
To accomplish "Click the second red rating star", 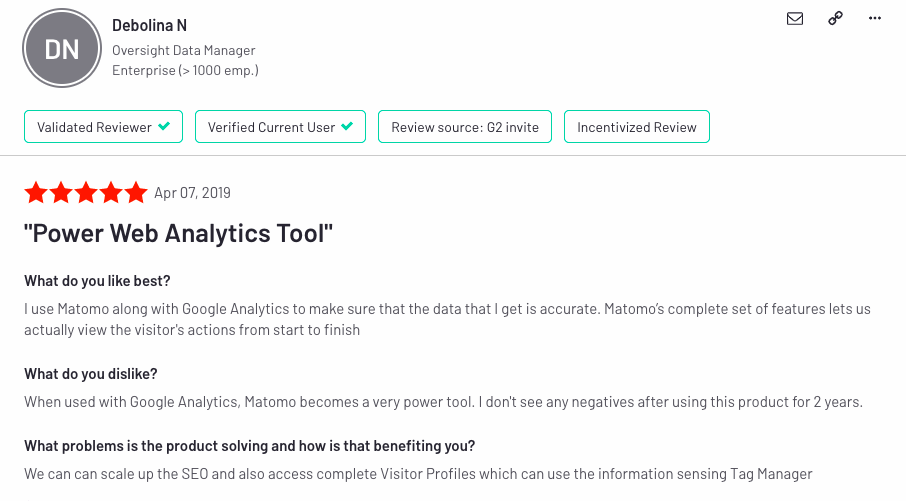I will [61, 192].
